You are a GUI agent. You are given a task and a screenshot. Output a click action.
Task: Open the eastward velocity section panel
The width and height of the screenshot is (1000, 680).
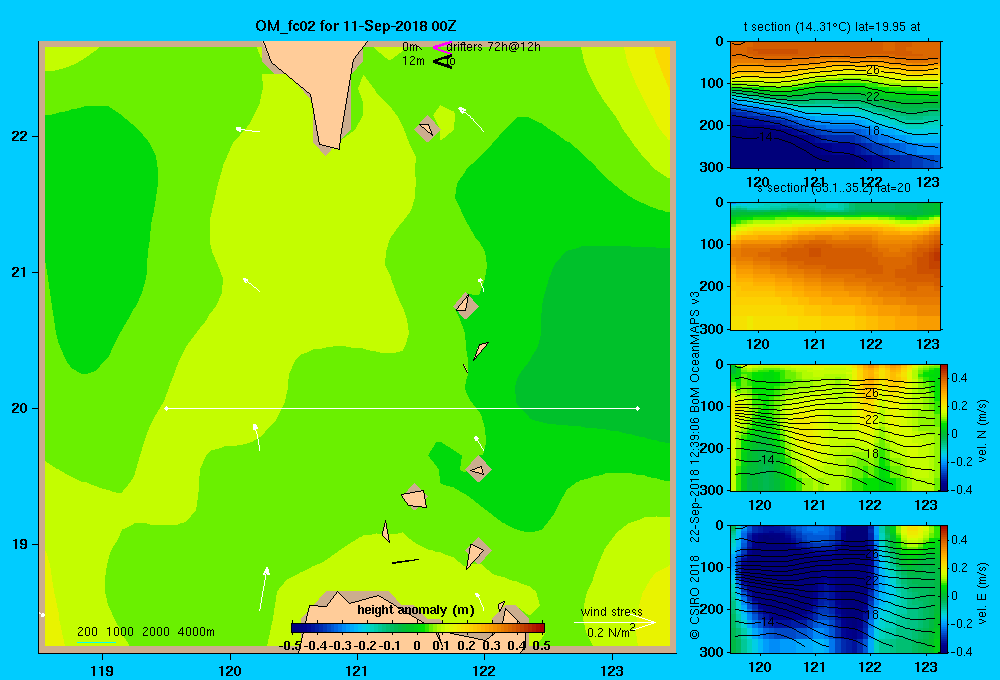pyautogui.click(x=835, y=589)
